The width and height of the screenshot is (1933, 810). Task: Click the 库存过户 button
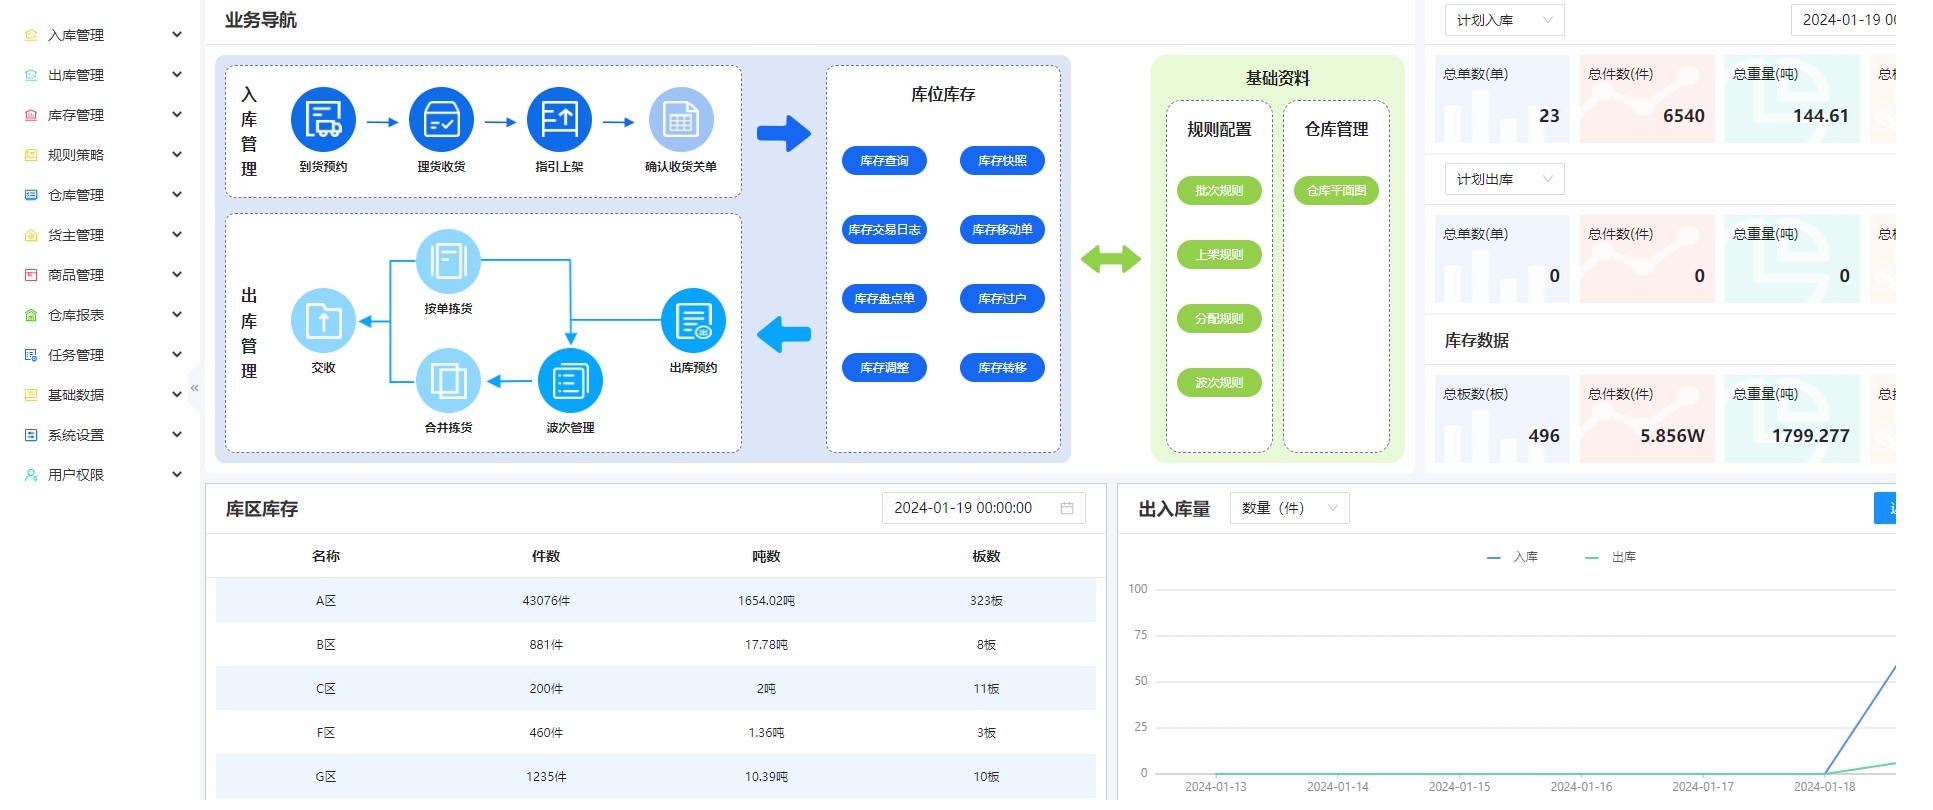1002,299
